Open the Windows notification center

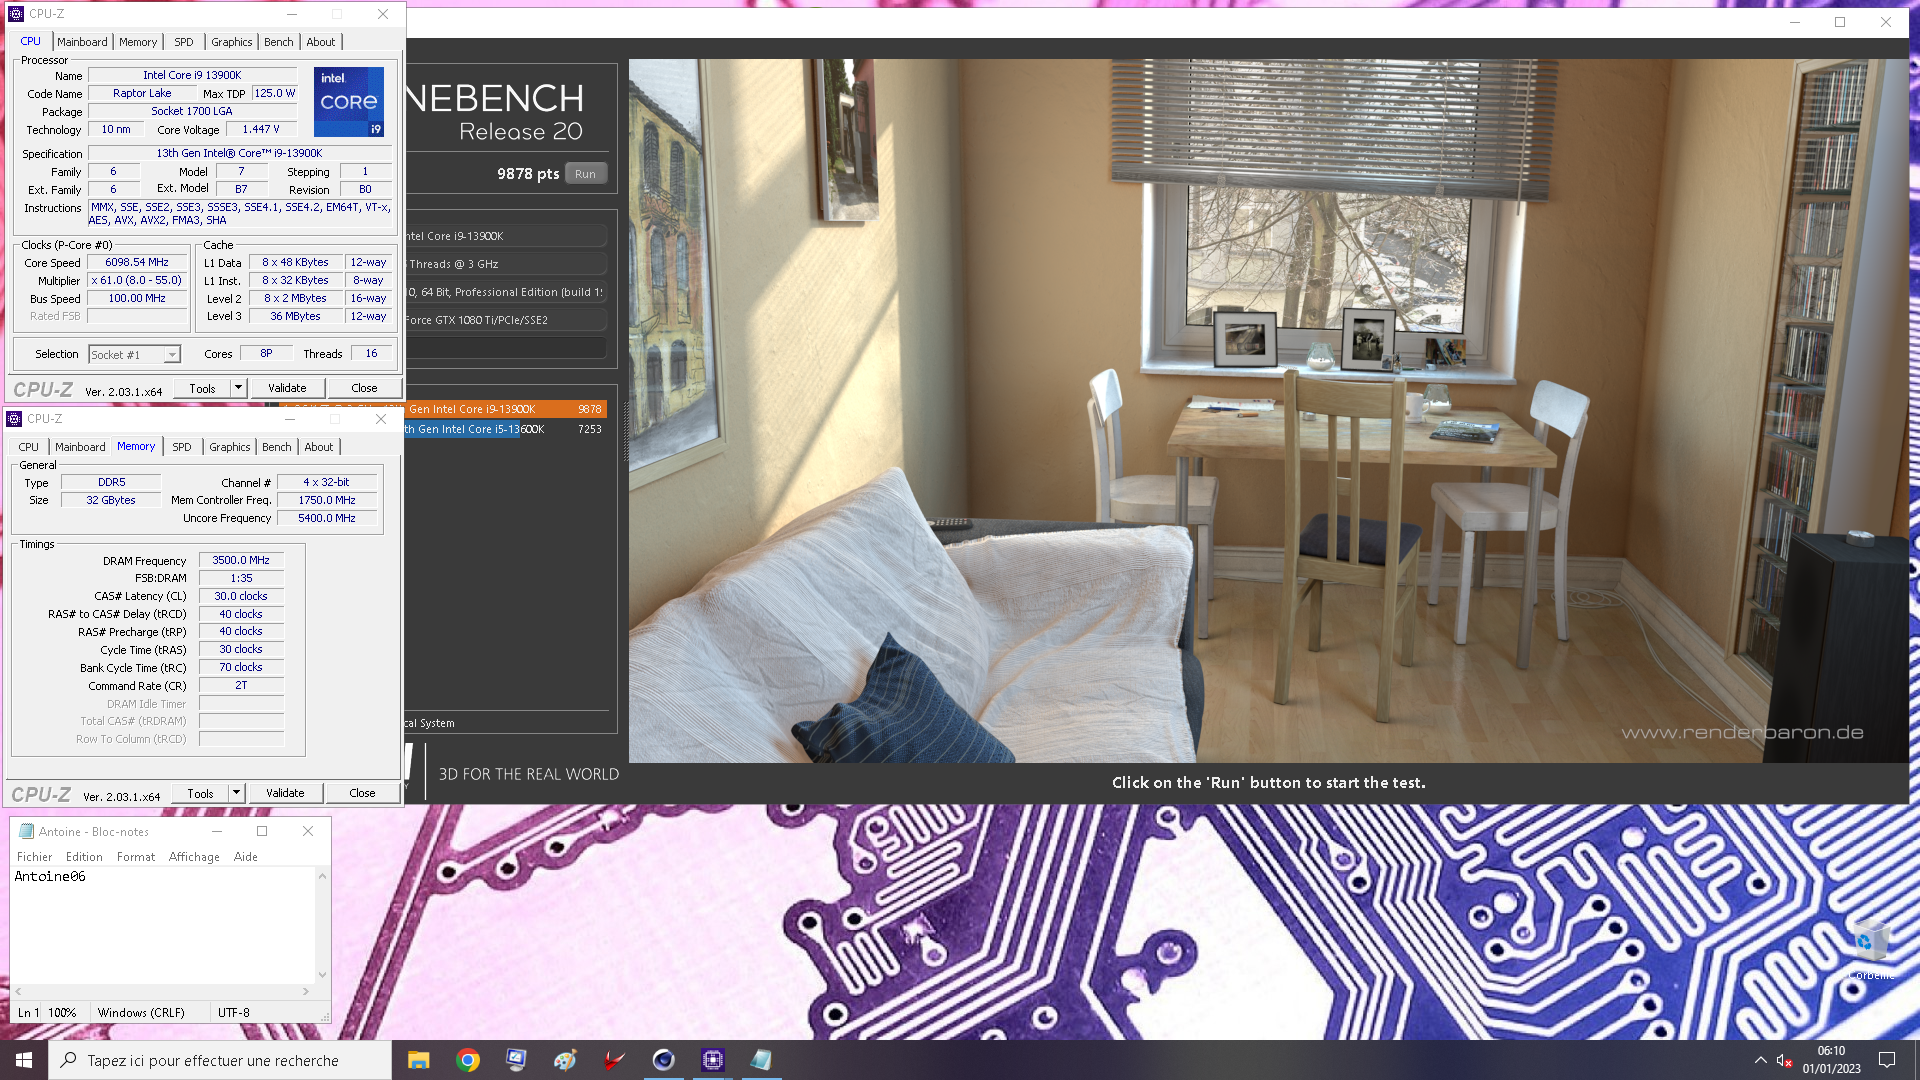1887,1060
